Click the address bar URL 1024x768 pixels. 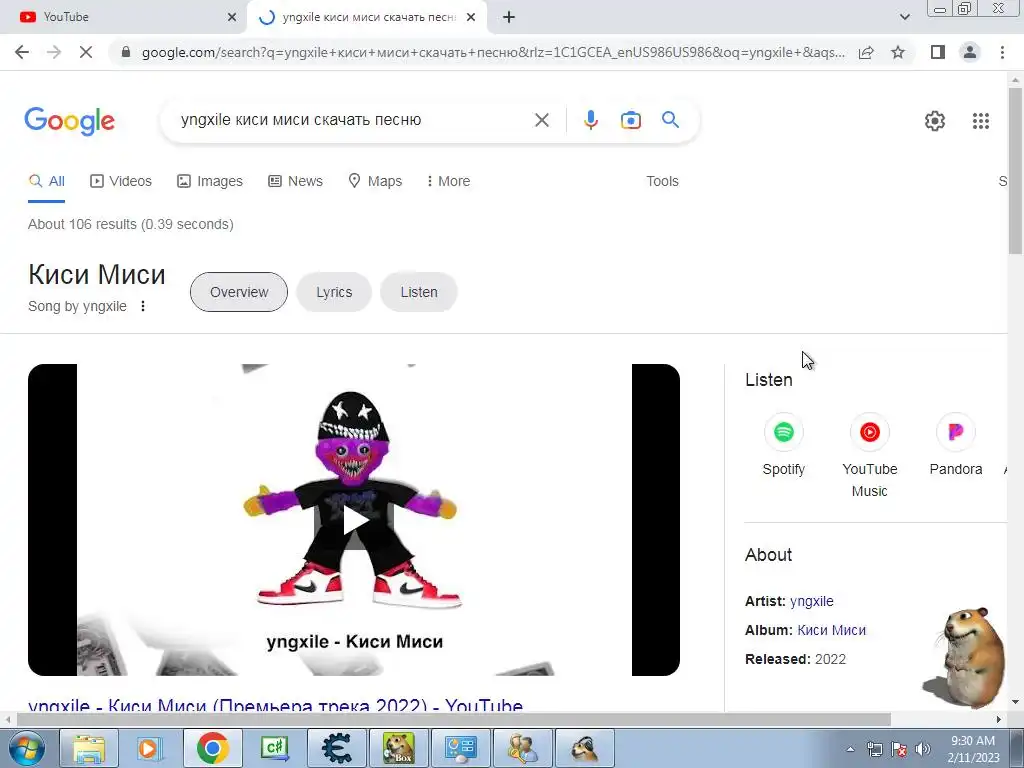point(493,52)
